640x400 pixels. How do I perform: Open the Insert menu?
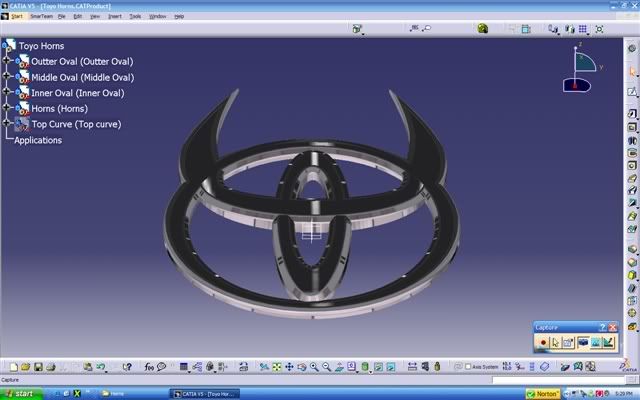pyautogui.click(x=115, y=16)
